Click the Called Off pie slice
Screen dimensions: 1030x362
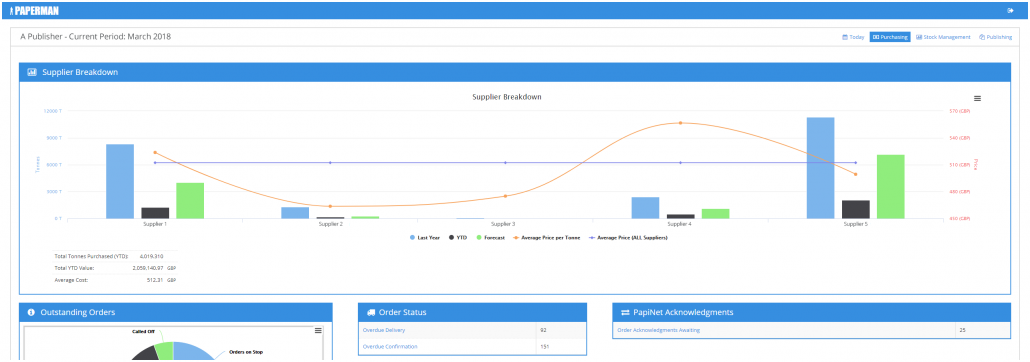pyautogui.click(x=166, y=351)
